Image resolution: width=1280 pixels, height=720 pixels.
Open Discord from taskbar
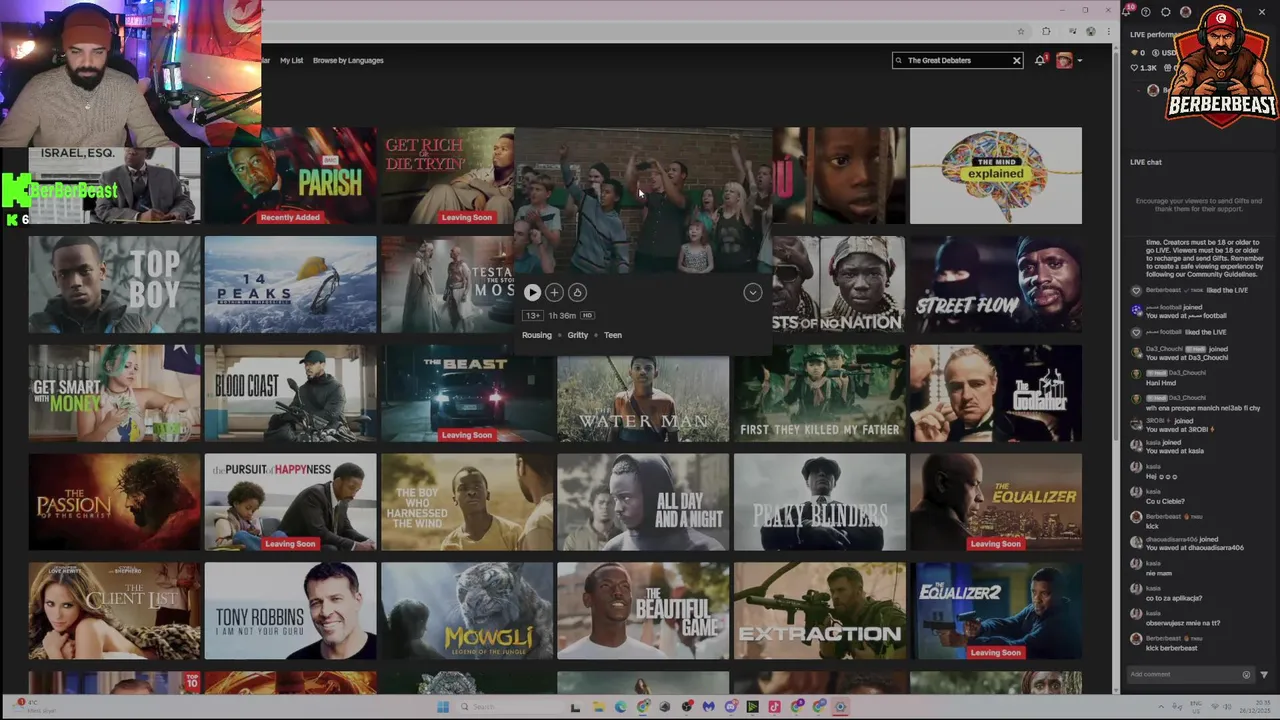[731, 707]
